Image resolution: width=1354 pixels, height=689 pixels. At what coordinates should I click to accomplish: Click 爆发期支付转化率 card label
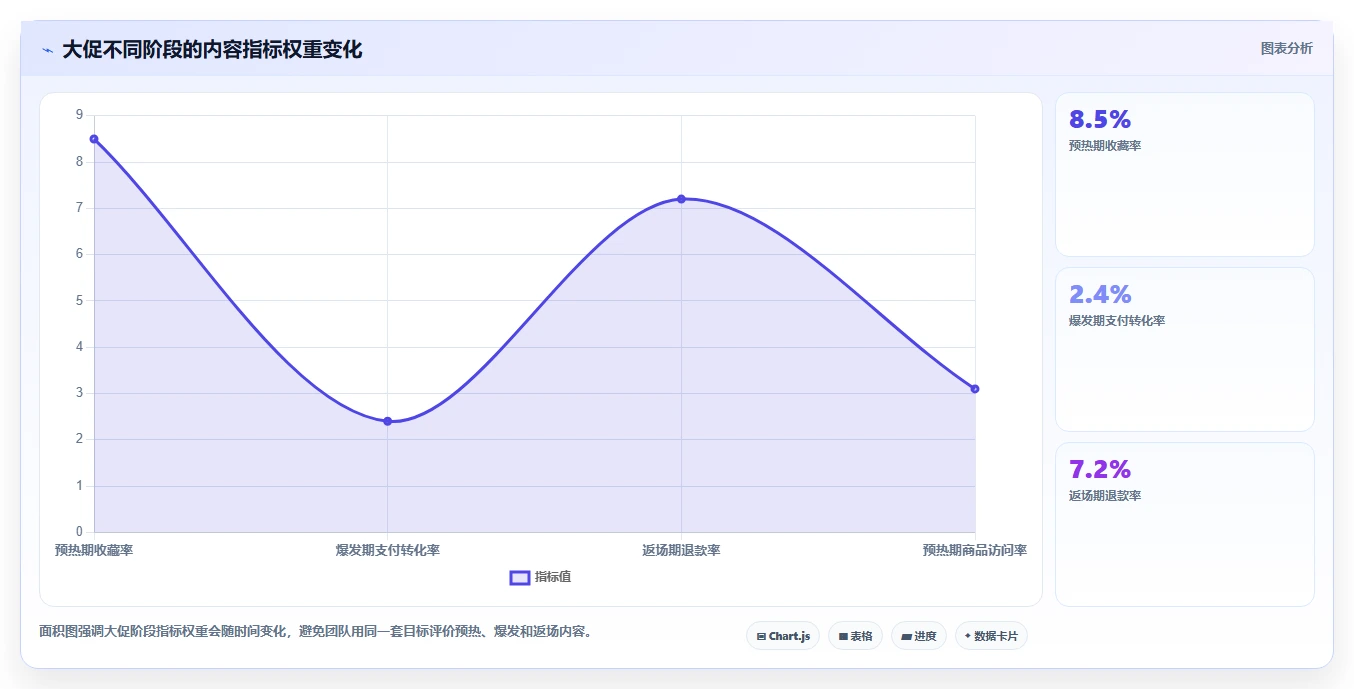tap(1117, 321)
